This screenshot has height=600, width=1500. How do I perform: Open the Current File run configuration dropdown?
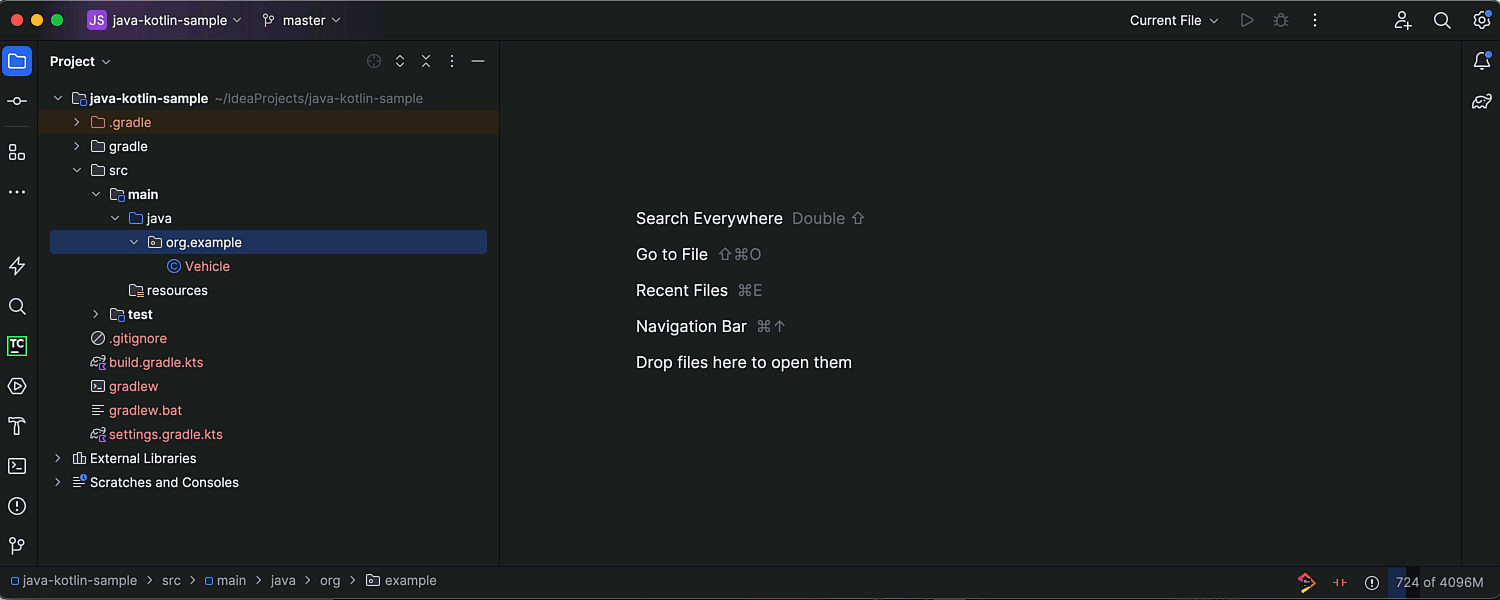1174,20
